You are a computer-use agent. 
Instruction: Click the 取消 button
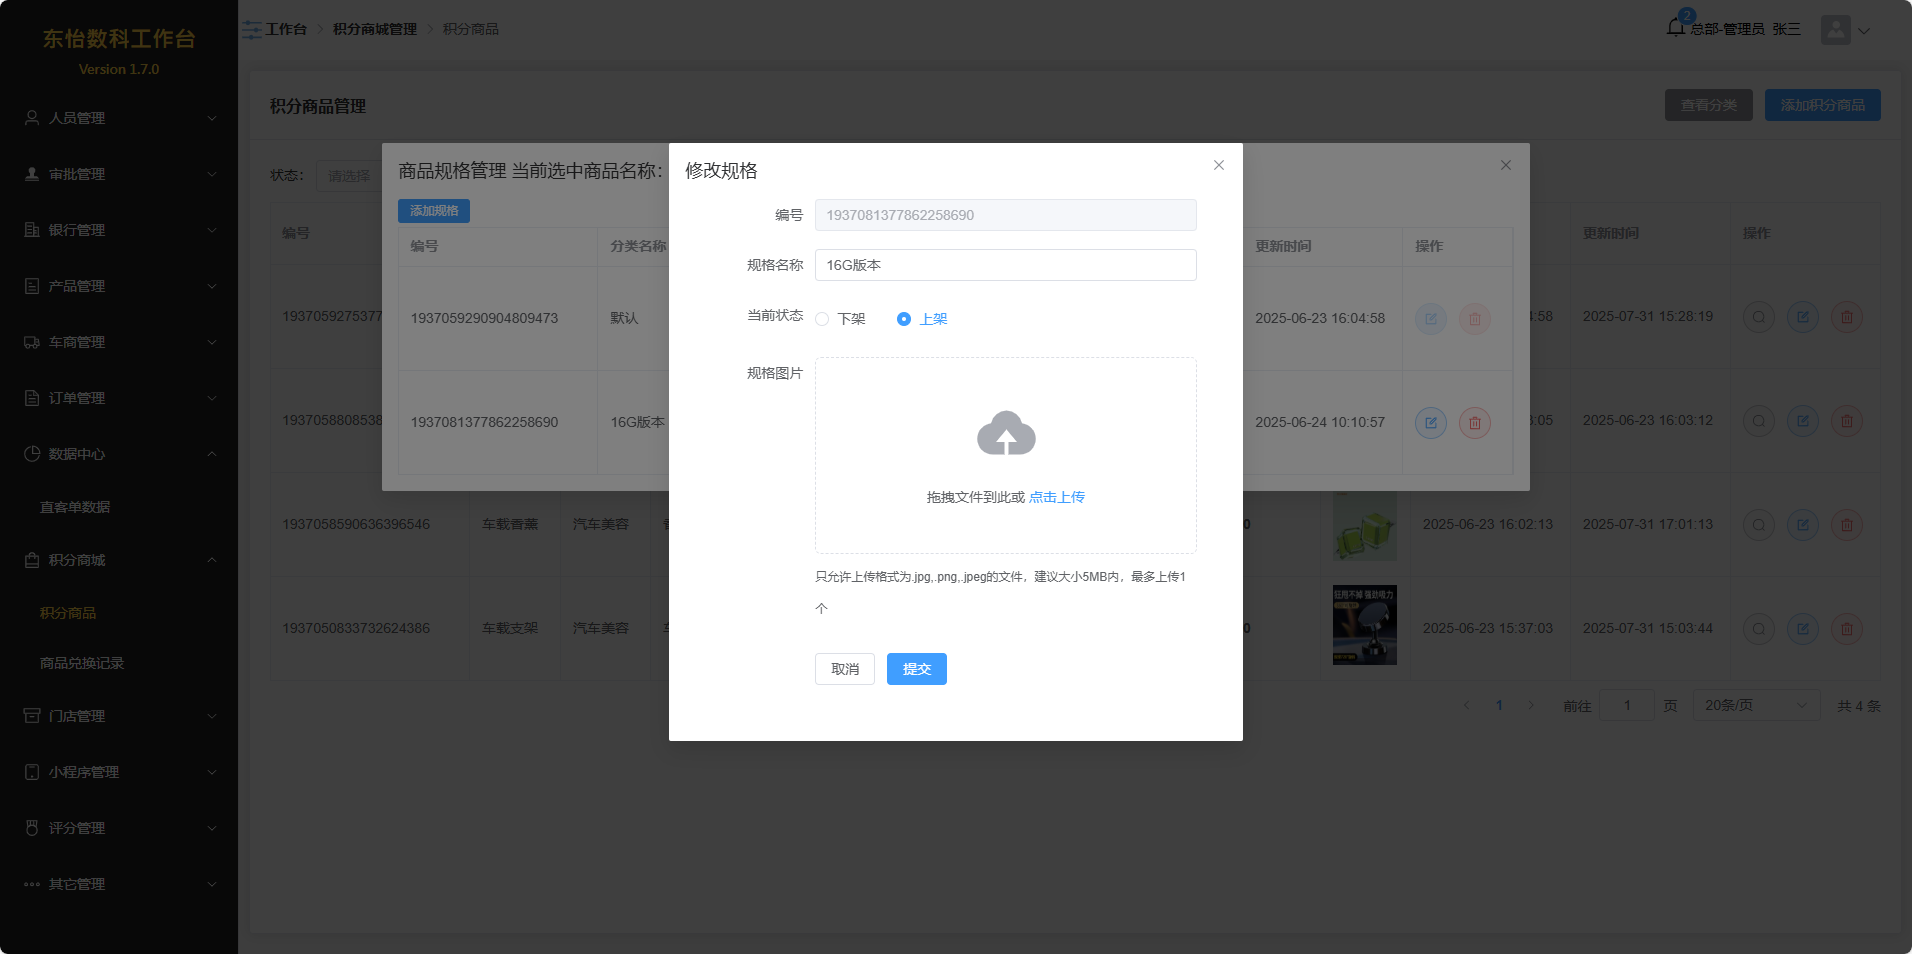point(844,669)
